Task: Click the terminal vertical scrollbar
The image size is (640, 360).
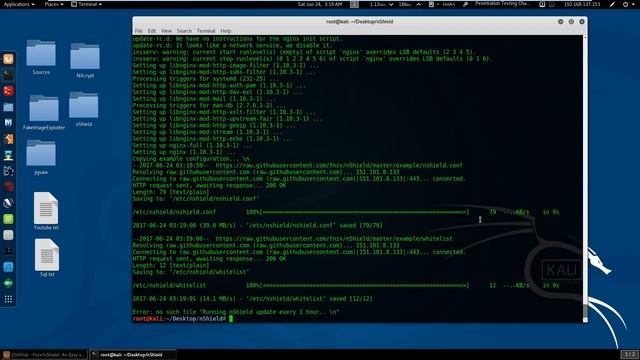Action: [585, 178]
